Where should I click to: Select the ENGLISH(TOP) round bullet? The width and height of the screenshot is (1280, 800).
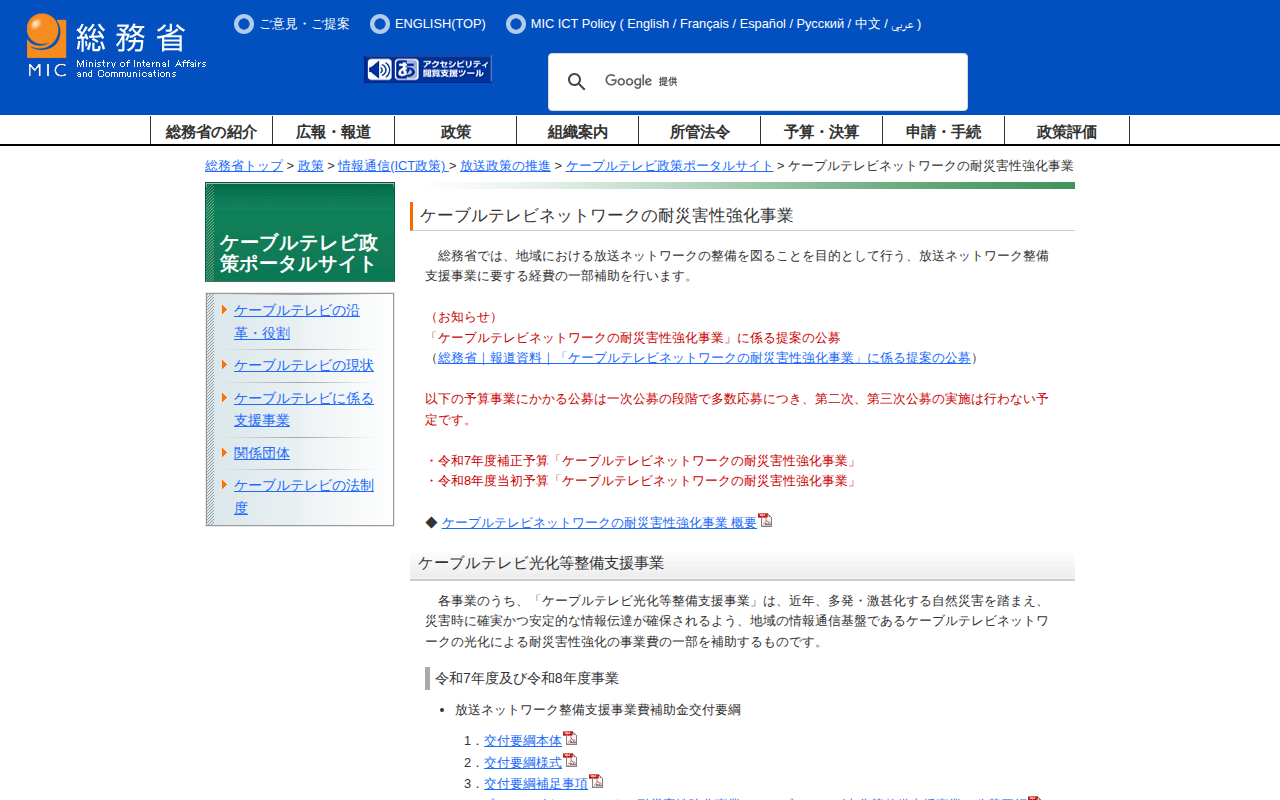pos(380,24)
